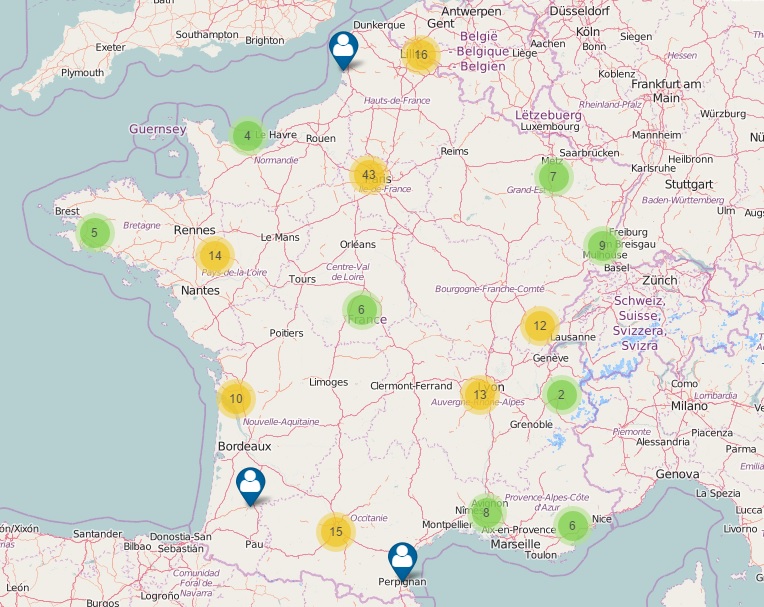Open the Mulhouse cluster marked 9
The image size is (764, 607).
tap(603, 246)
